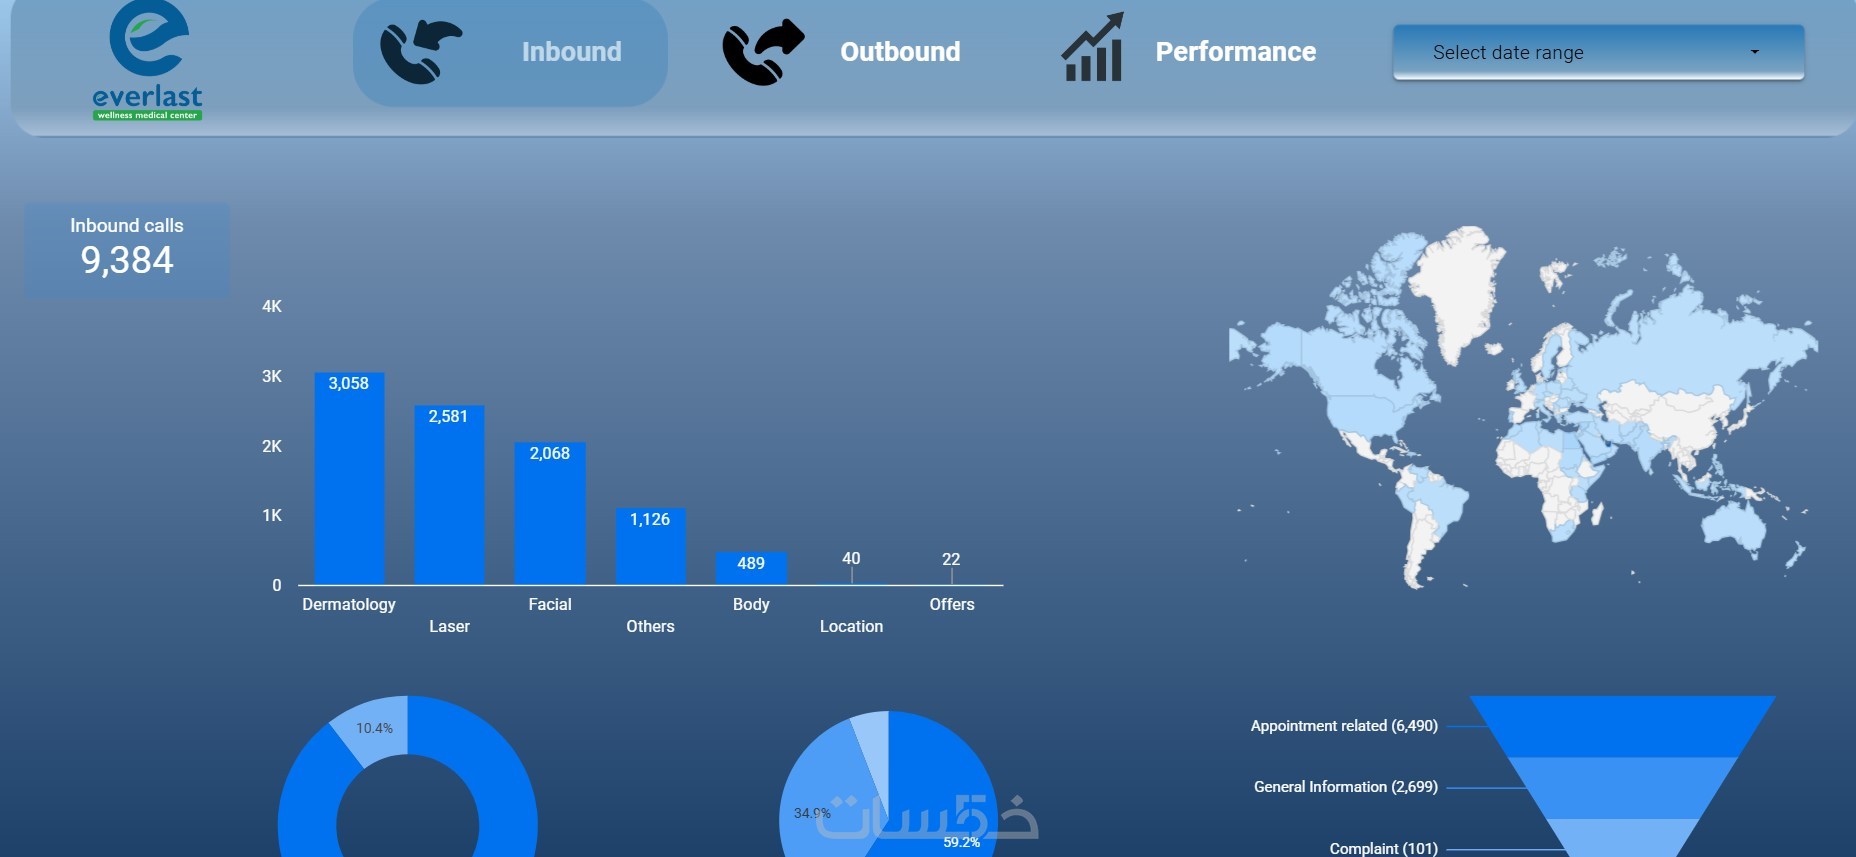Click the Offers value label 22

pos(951,559)
